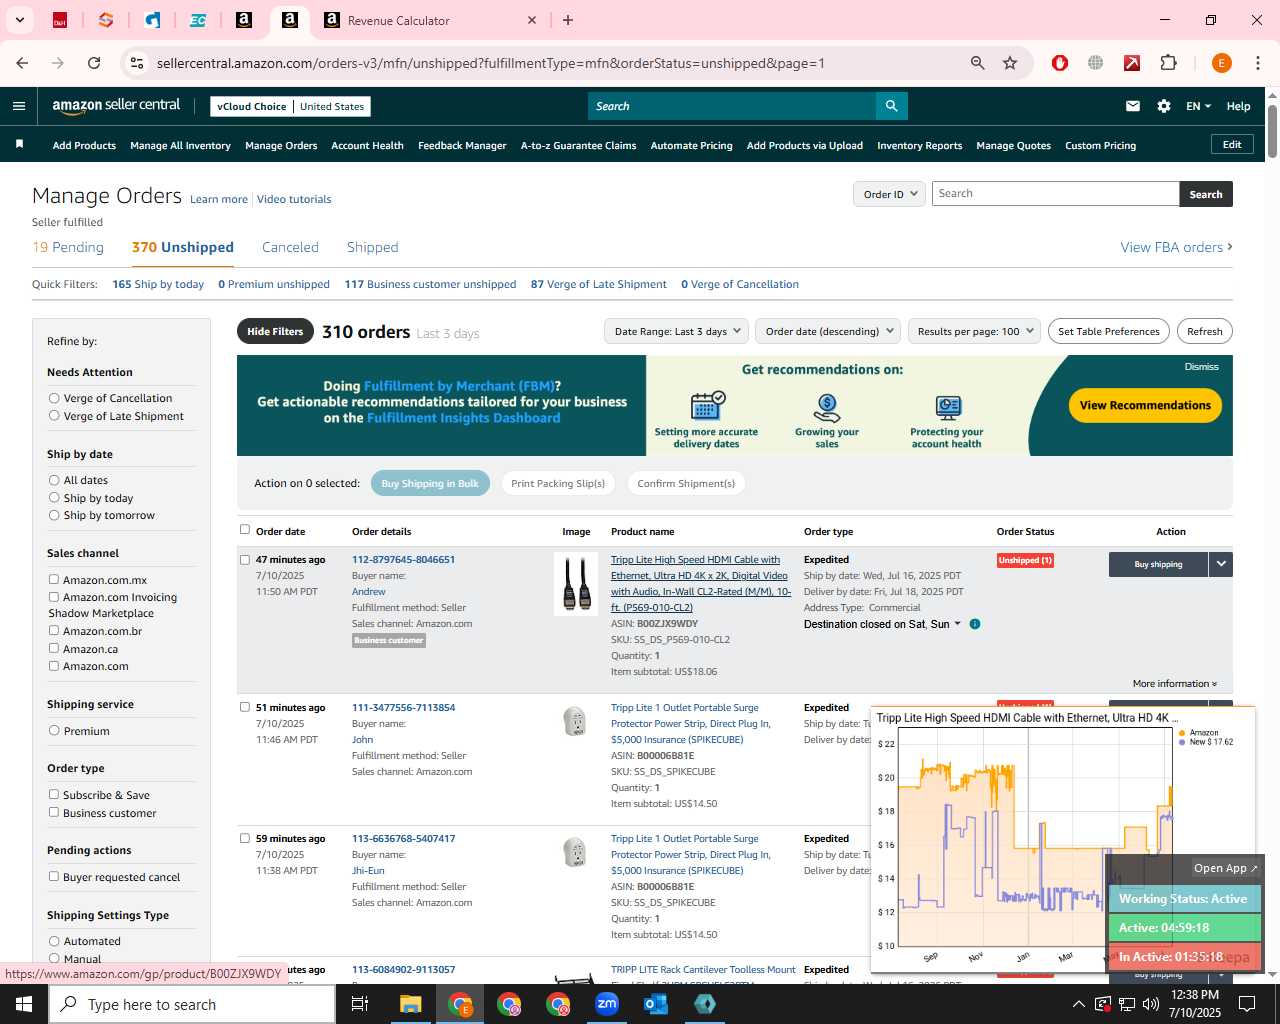Switch to the Canceled orders tab
This screenshot has height=1024, width=1280.
coord(290,248)
